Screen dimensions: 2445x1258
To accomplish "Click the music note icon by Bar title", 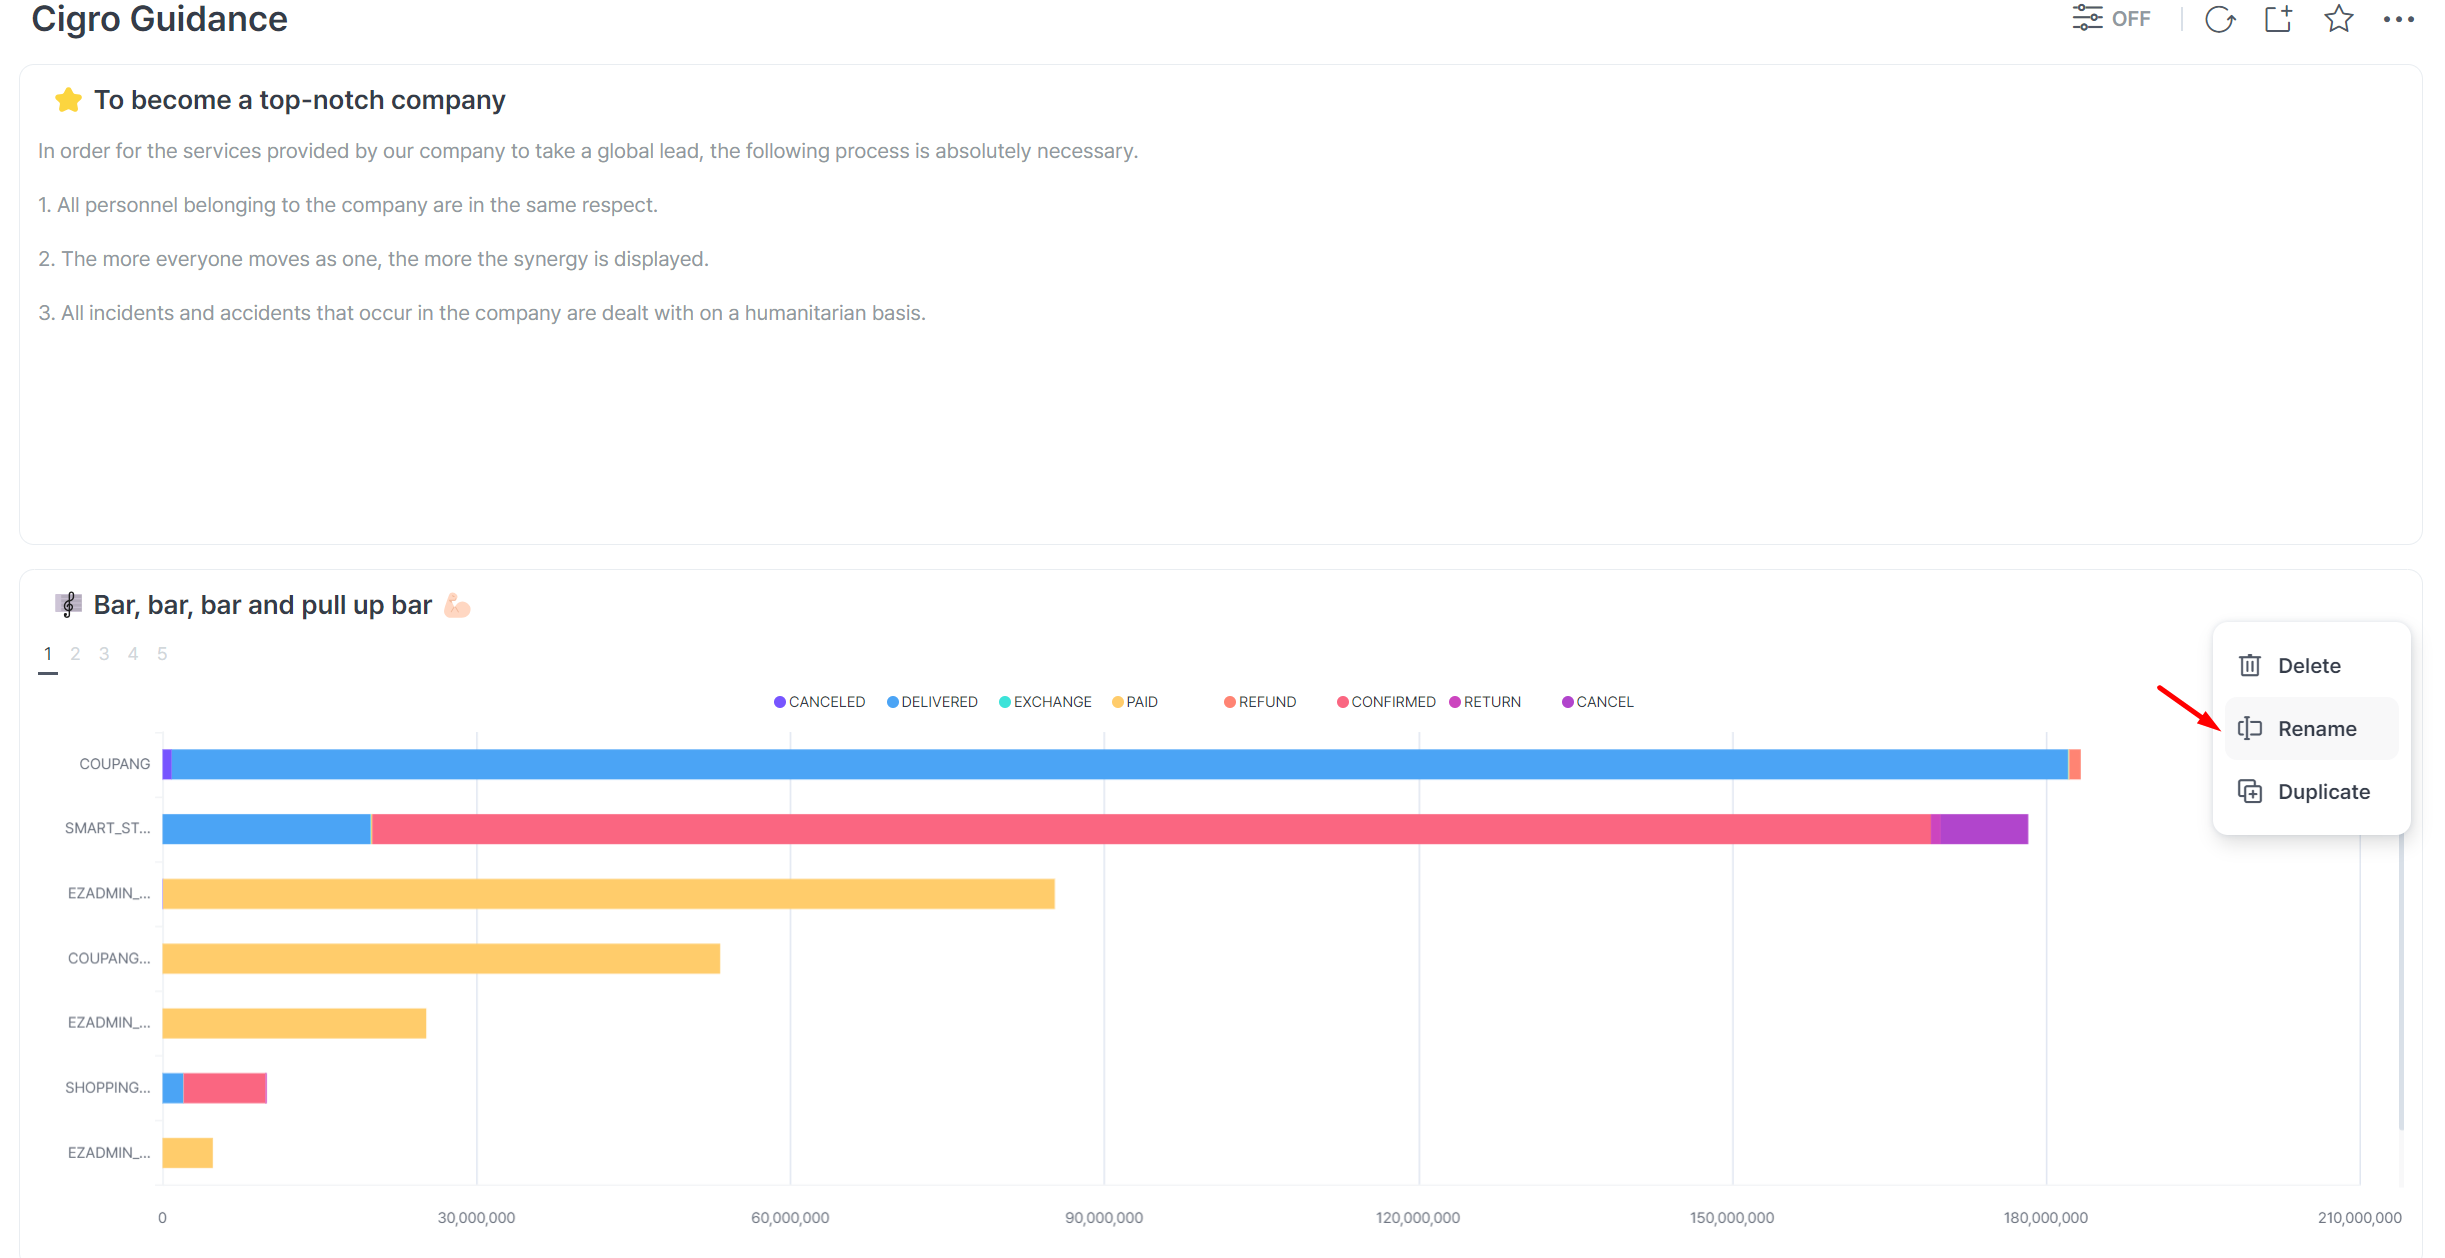I will click(68, 605).
